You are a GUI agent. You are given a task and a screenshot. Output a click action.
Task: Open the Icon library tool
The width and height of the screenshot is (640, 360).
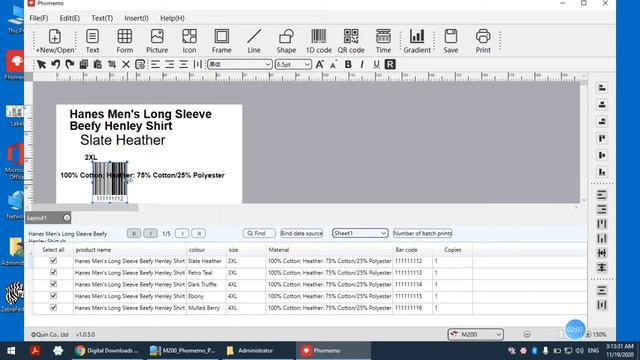point(189,41)
